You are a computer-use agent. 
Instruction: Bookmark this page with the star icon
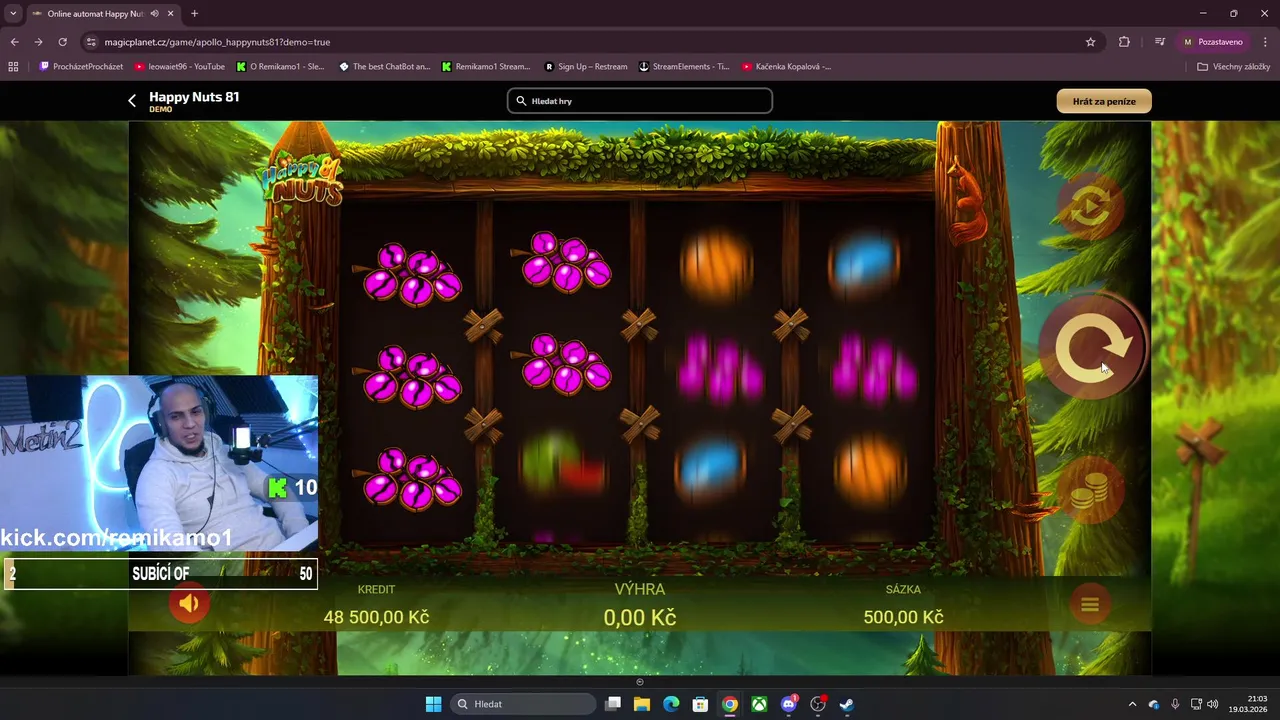(x=1090, y=42)
